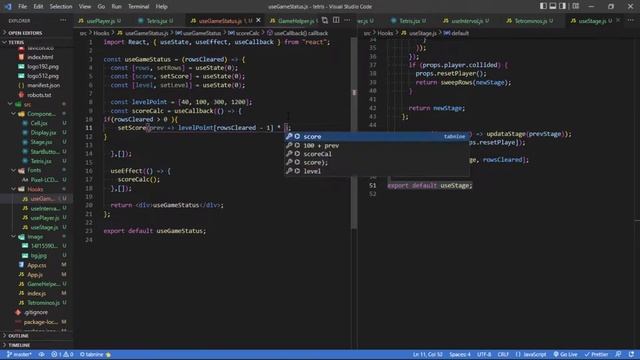Open bg.jpg in the explorer
This screenshot has width=640, height=360.
tap(39, 256)
